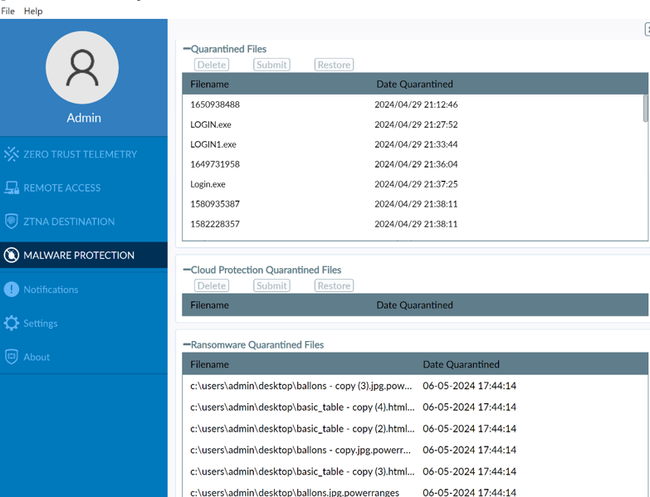Viewport: 650px width, 497px height.
Task: Open the Help menu
Action: pos(33,11)
